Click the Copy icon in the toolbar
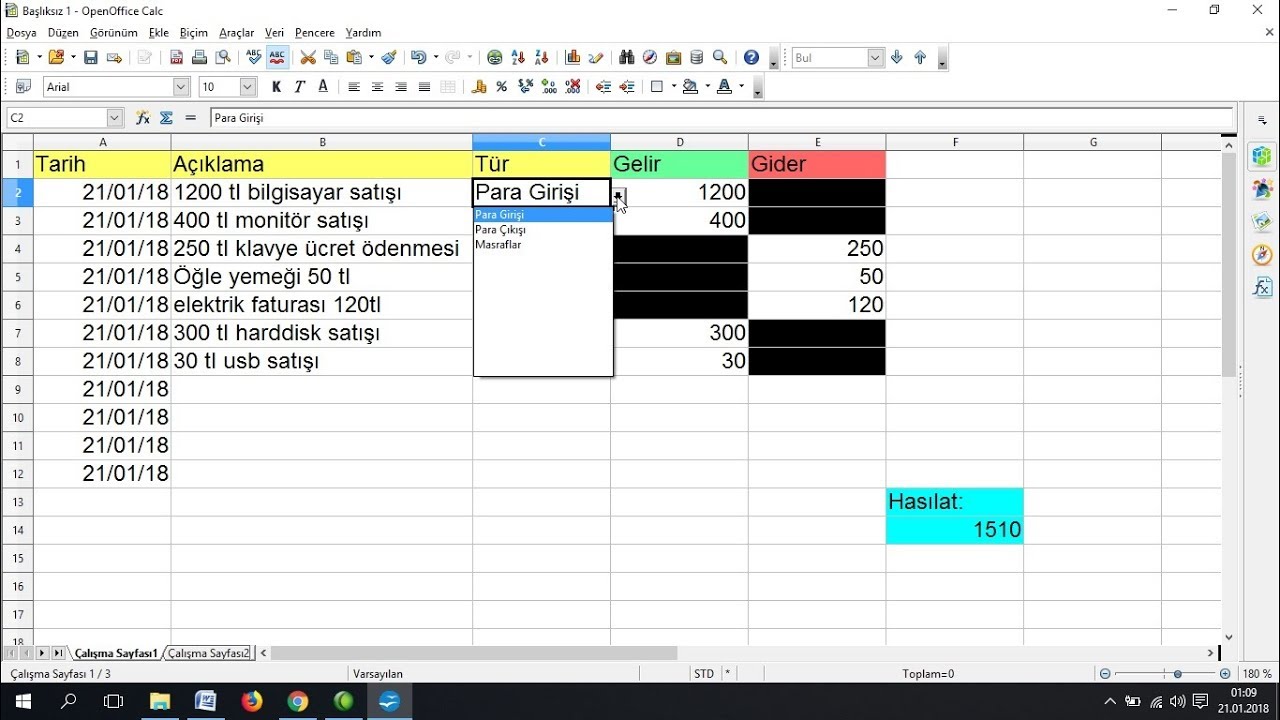The height and width of the screenshot is (720, 1280). (331, 58)
